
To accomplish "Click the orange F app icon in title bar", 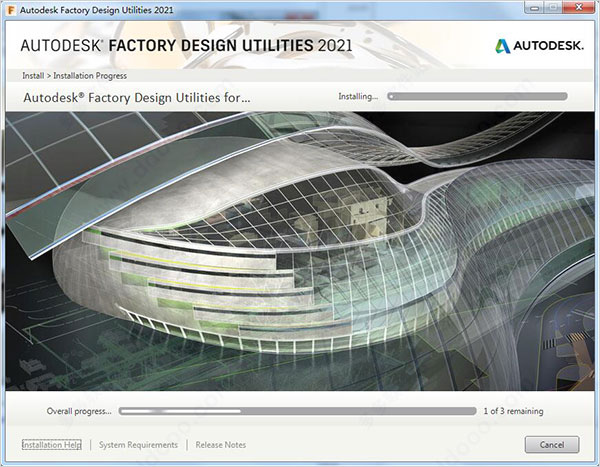I will [x=11, y=10].
